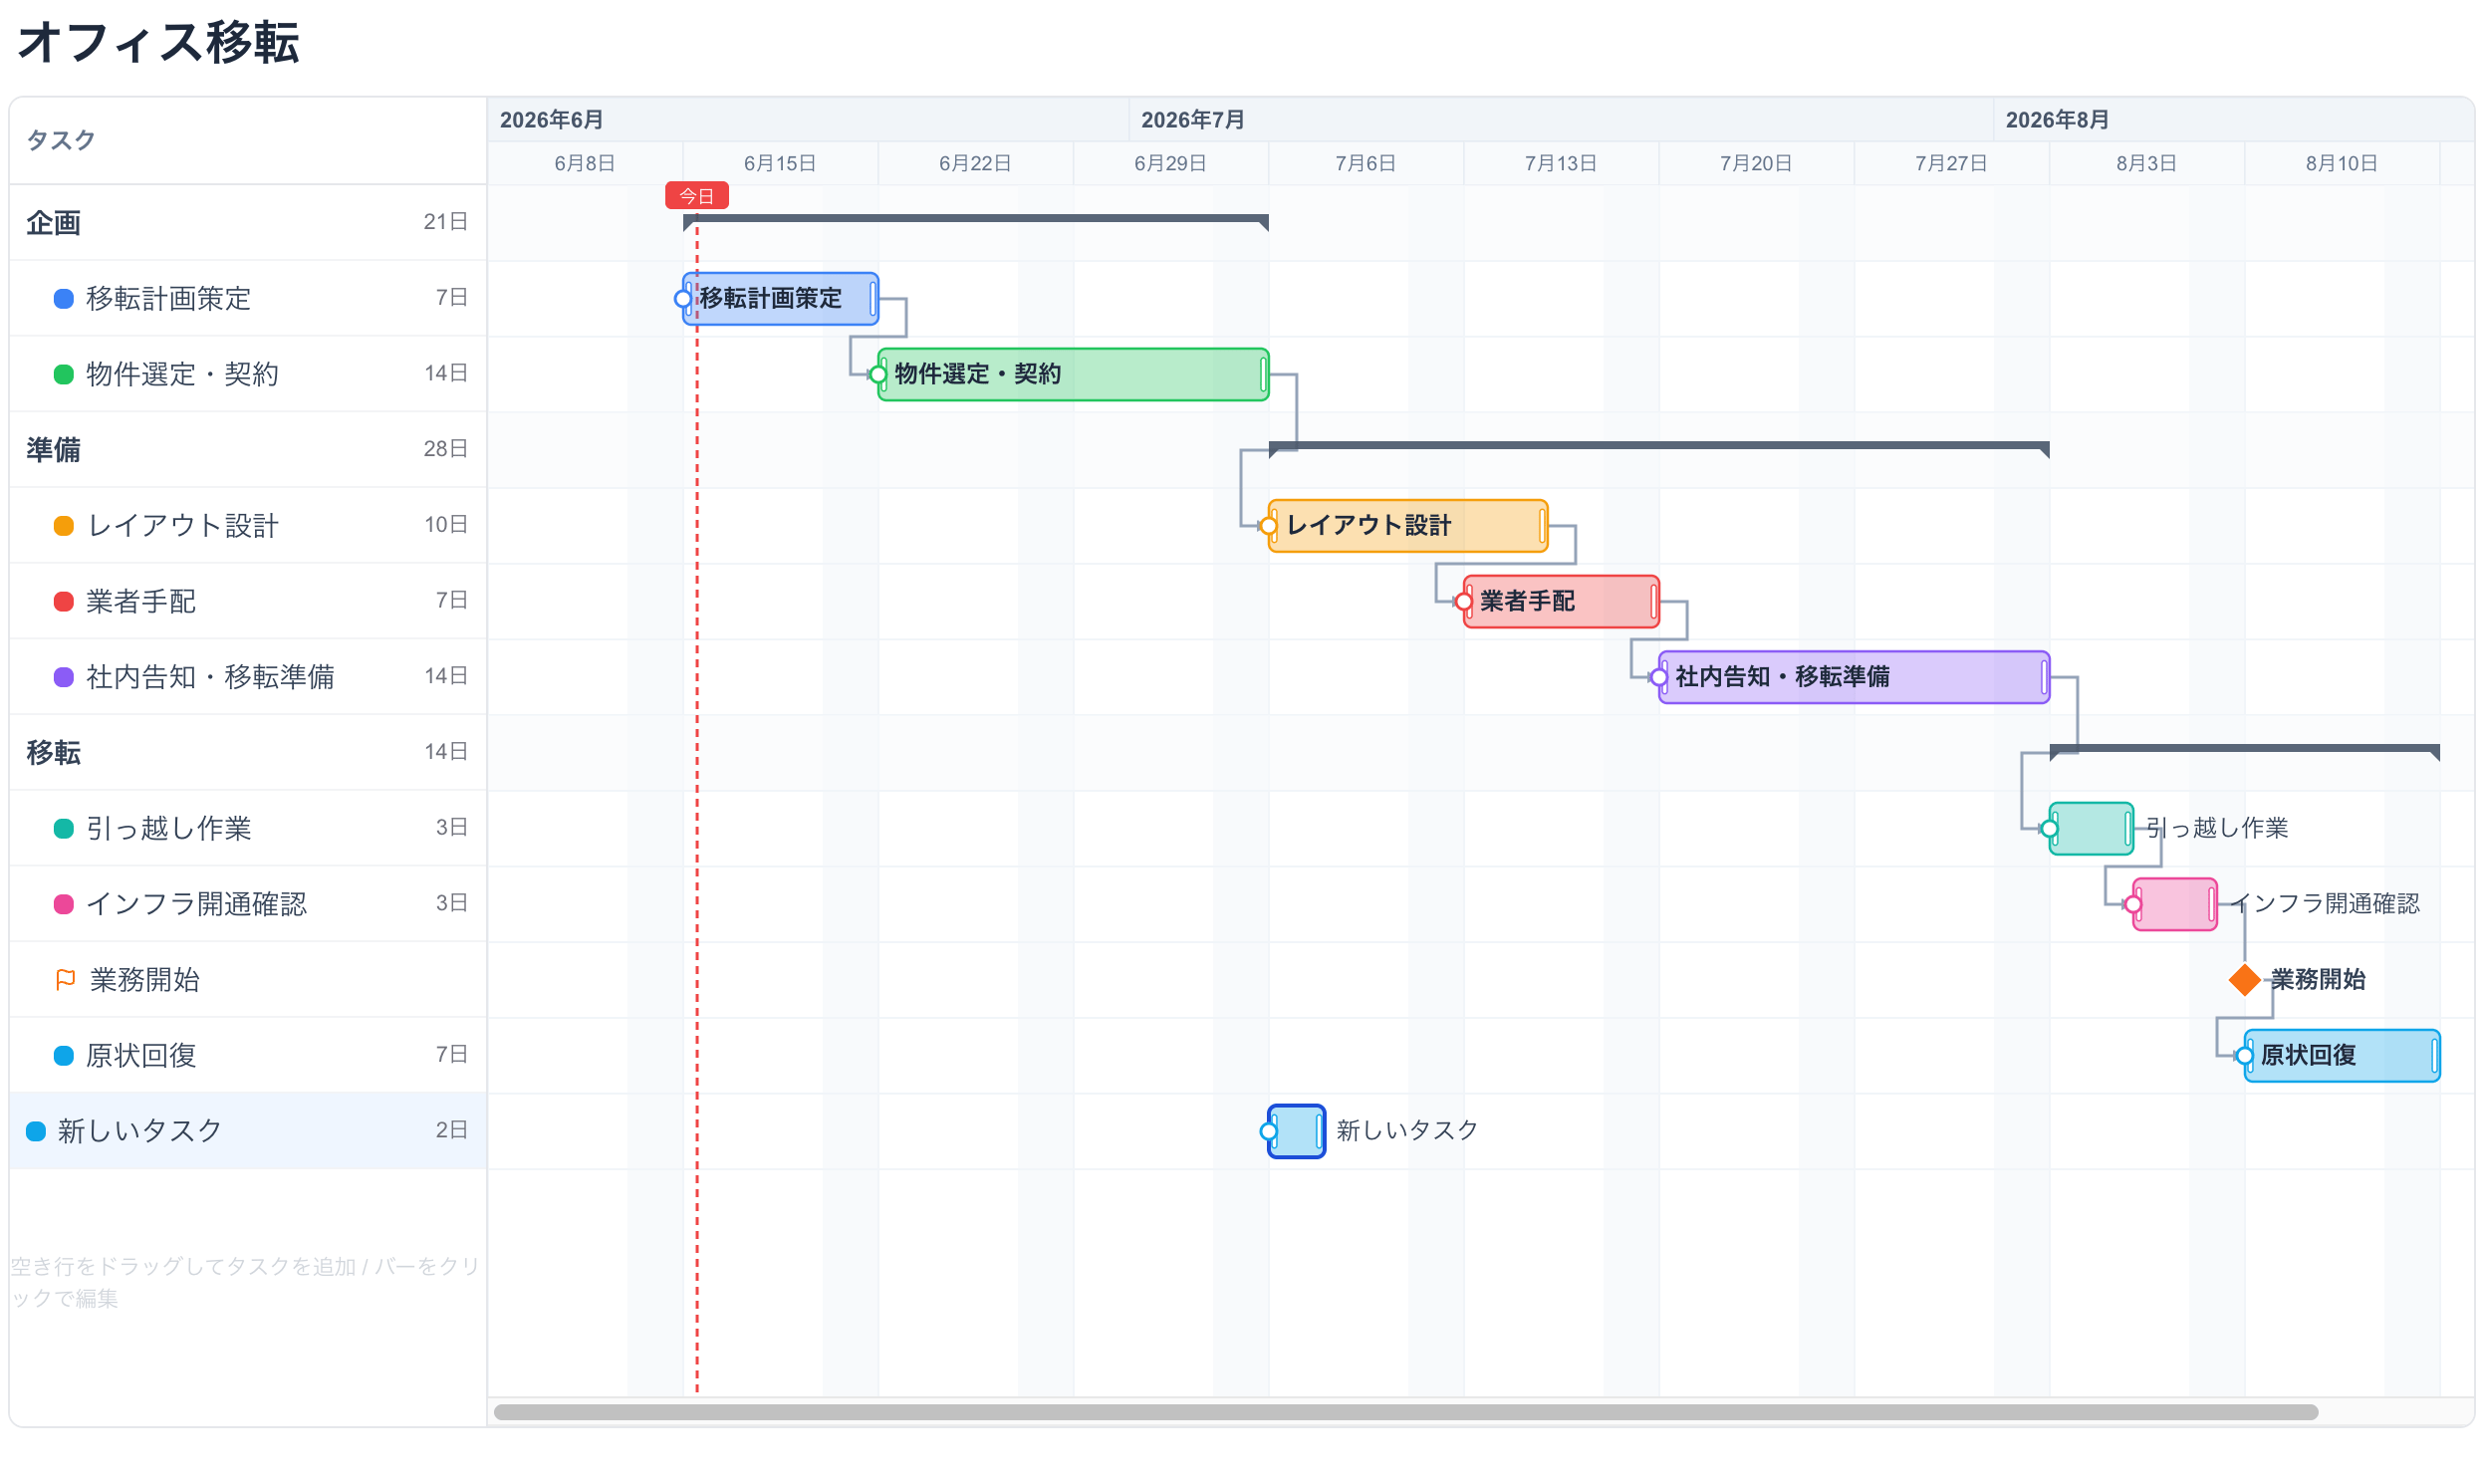Open the レイアウト設計 task bar
The width and height of the screenshot is (2484, 1484).
point(1408,526)
